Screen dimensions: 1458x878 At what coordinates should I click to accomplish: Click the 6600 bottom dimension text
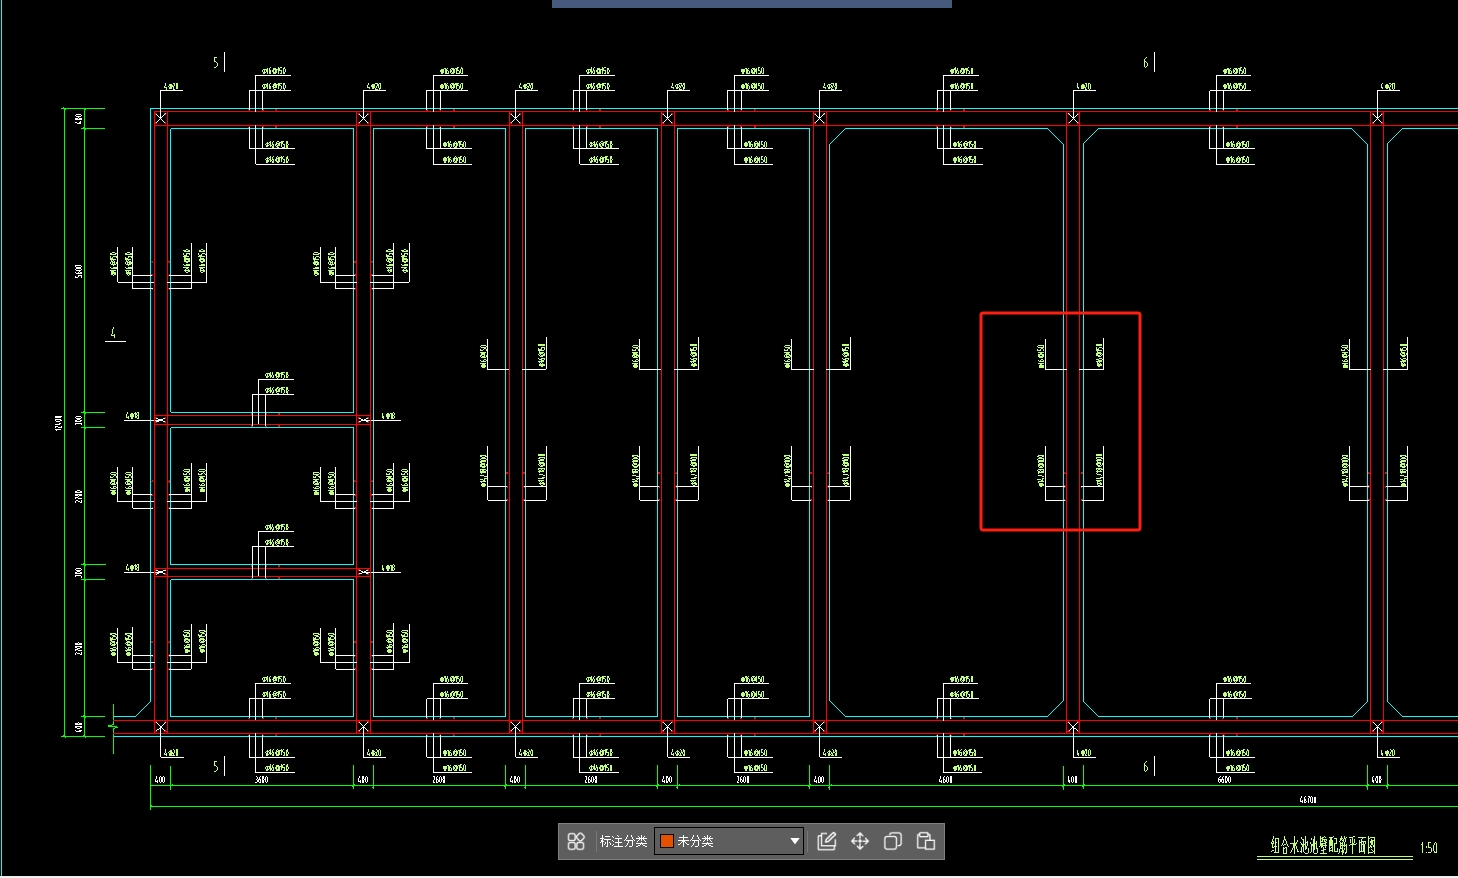[x=1224, y=780]
